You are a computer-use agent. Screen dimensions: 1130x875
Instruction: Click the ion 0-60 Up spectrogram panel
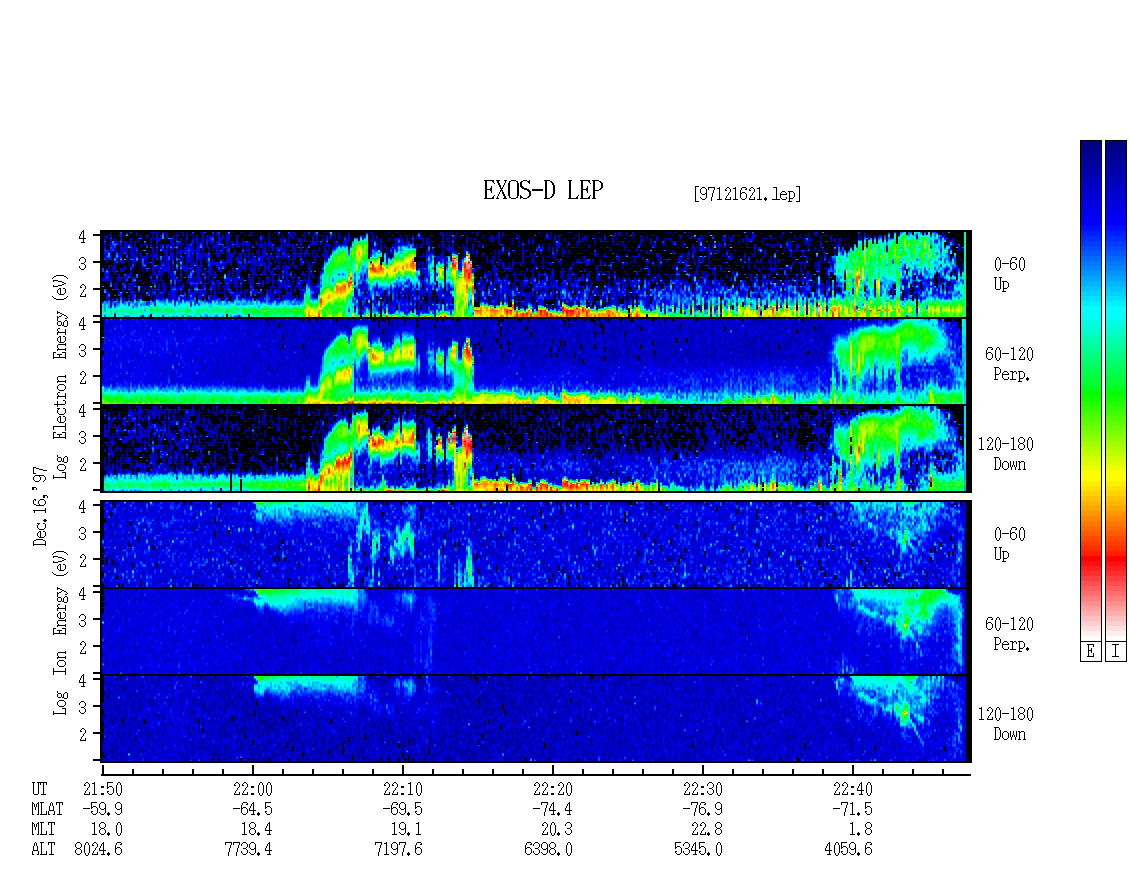coord(534,544)
